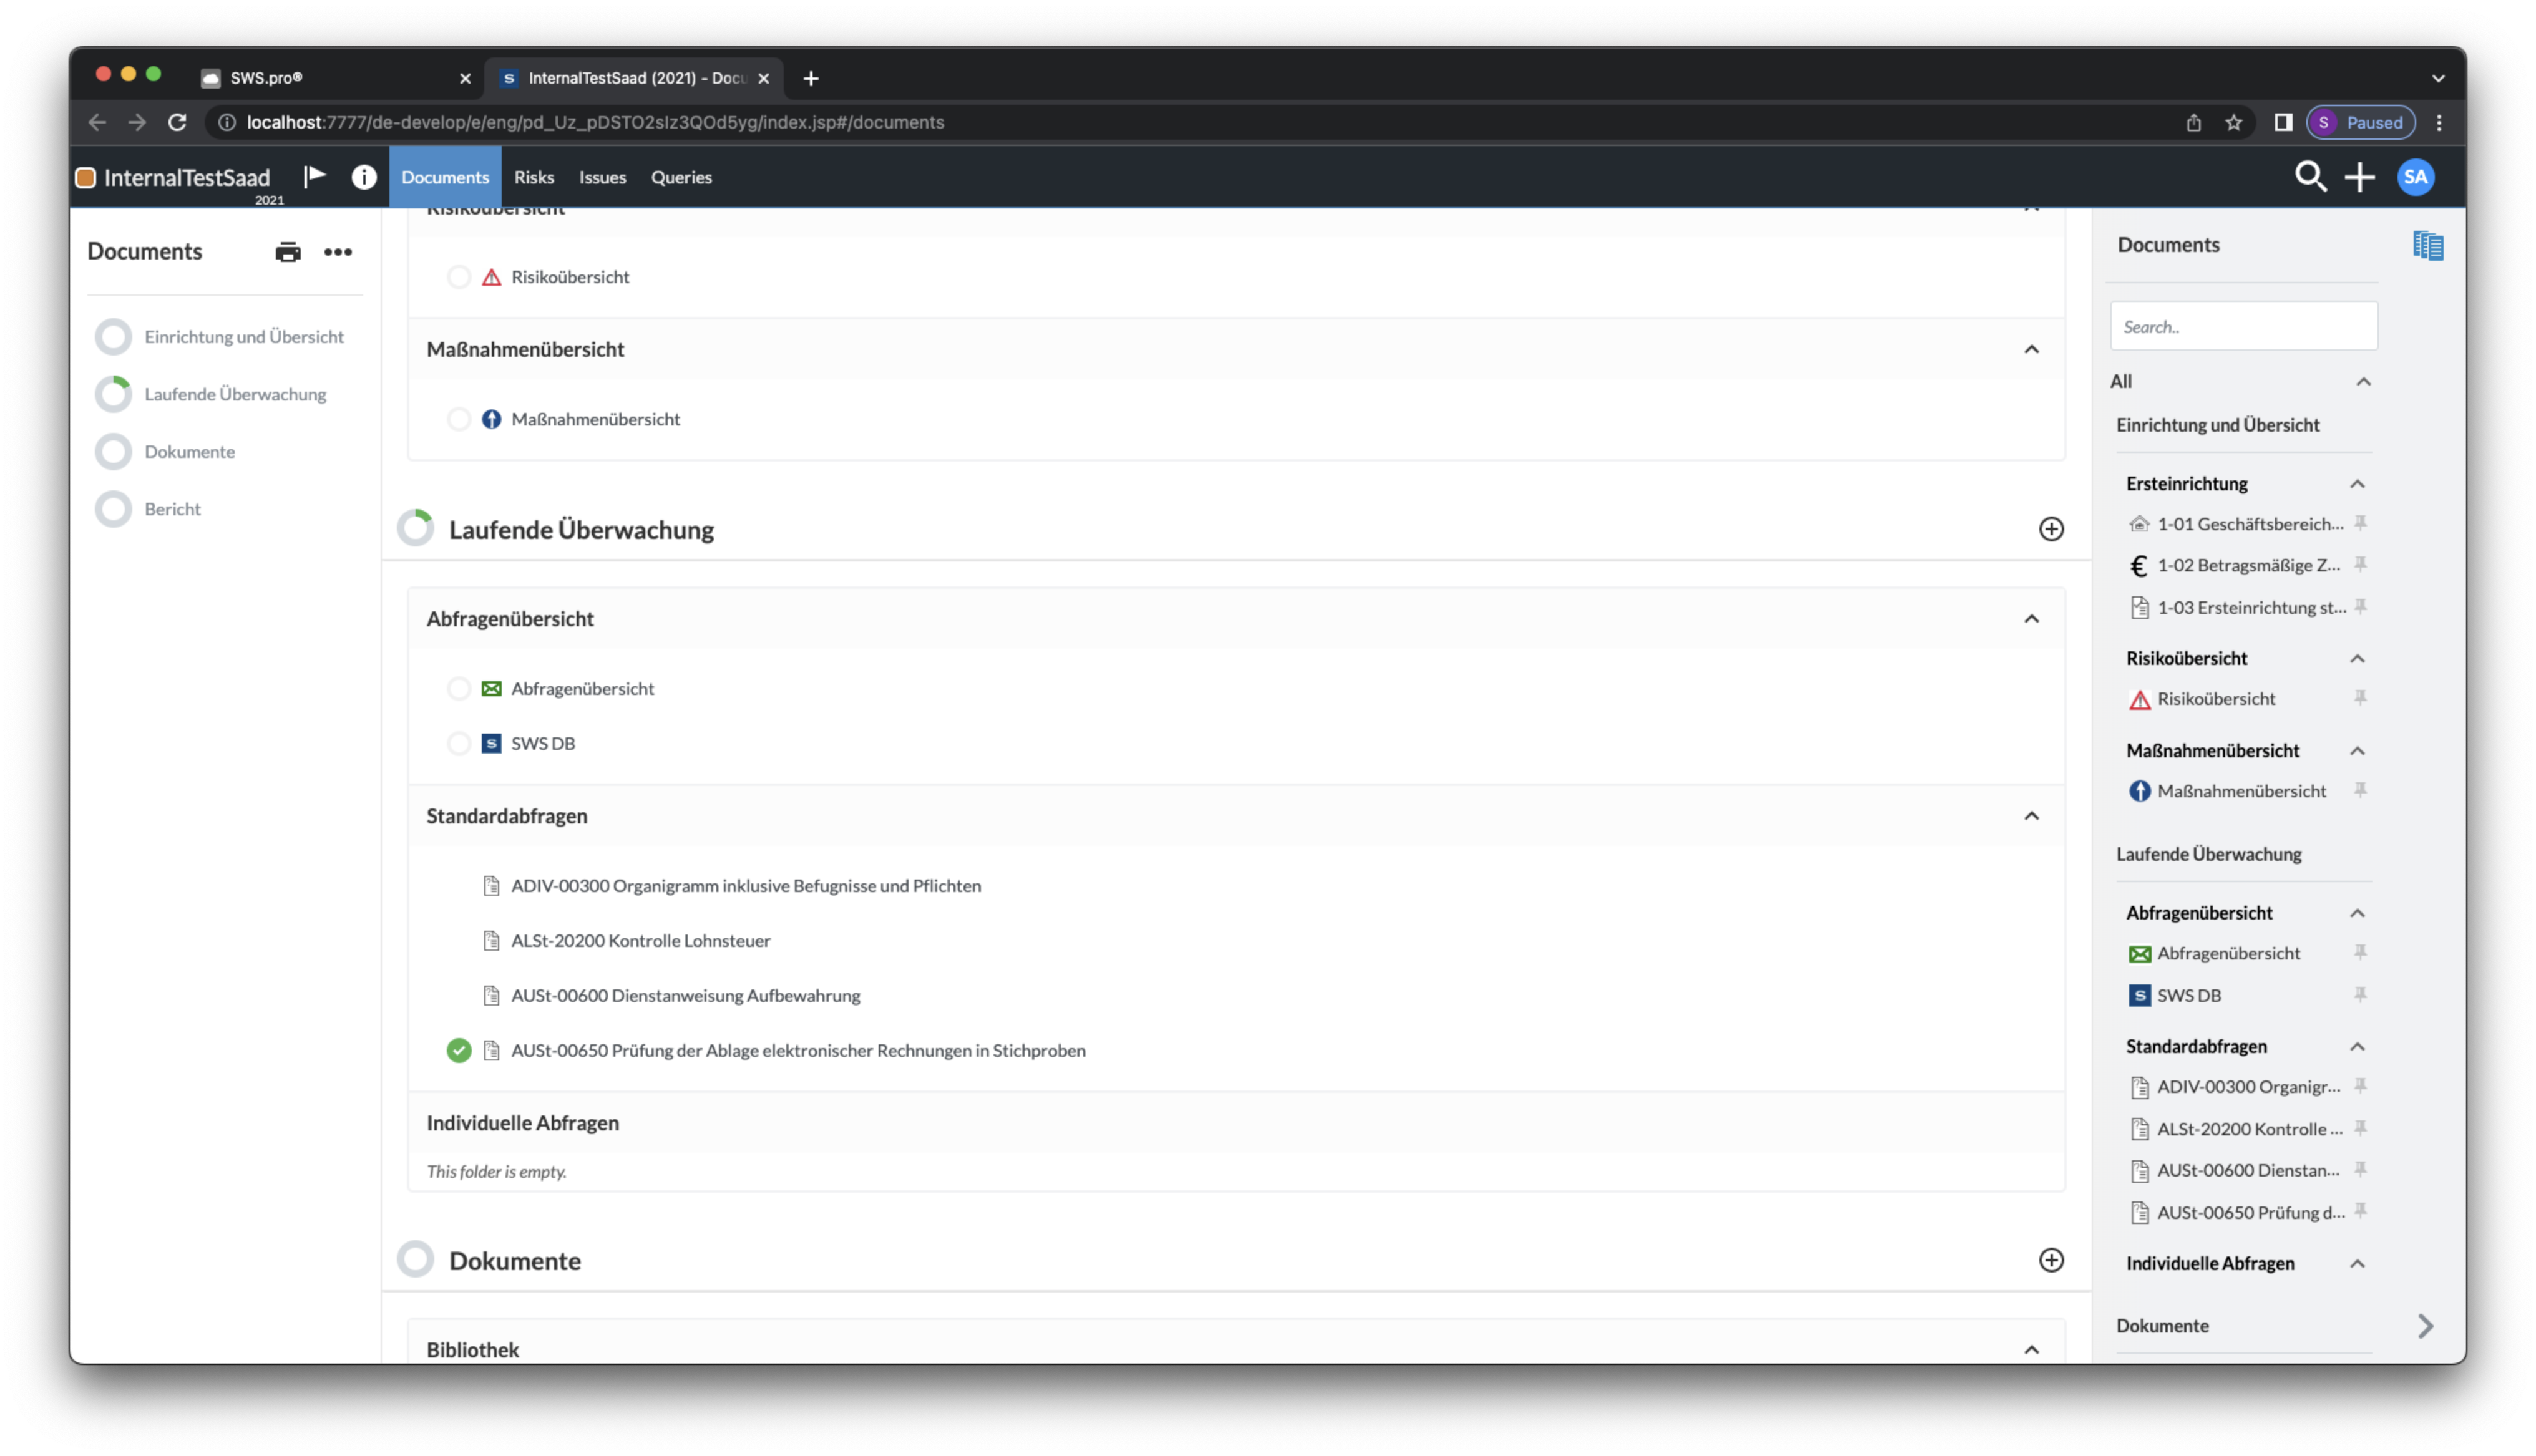Click the search magnifier icon
The width and height of the screenshot is (2536, 1456).
point(2310,177)
